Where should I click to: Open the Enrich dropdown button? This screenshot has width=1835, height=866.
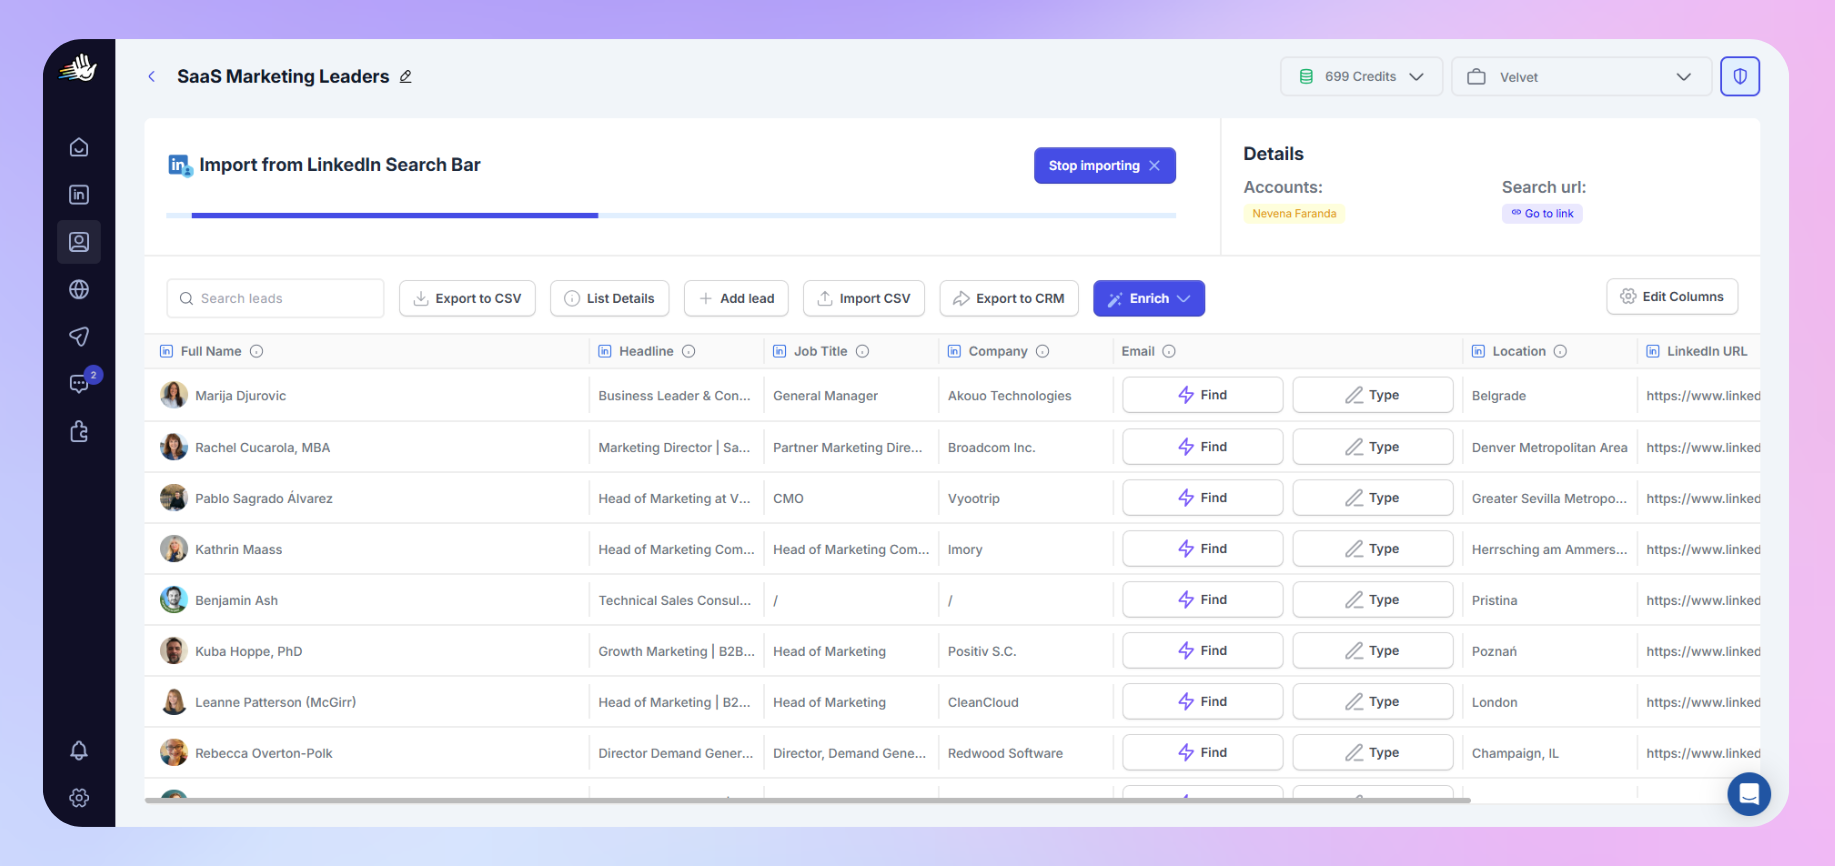pyautogui.click(x=1149, y=298)
